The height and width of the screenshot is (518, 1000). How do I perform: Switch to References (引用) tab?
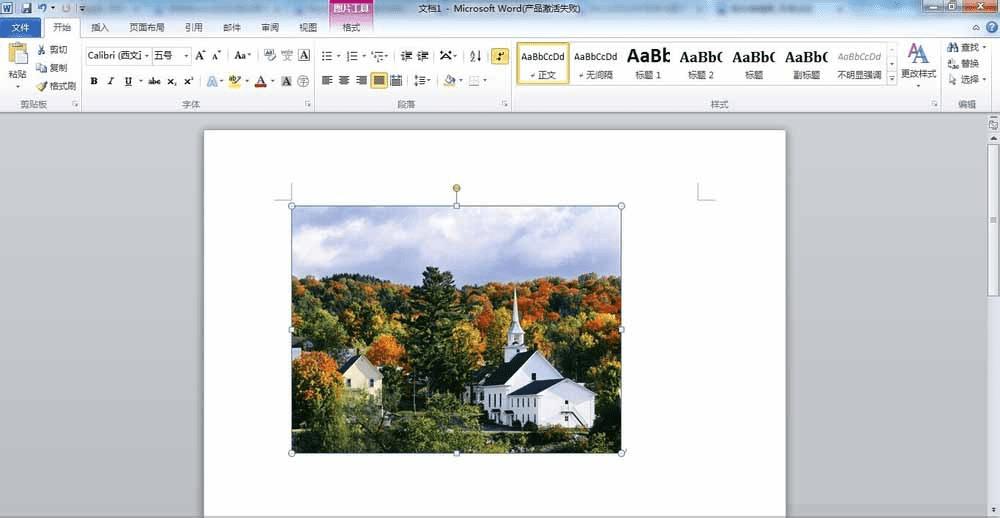coord(194,27)
